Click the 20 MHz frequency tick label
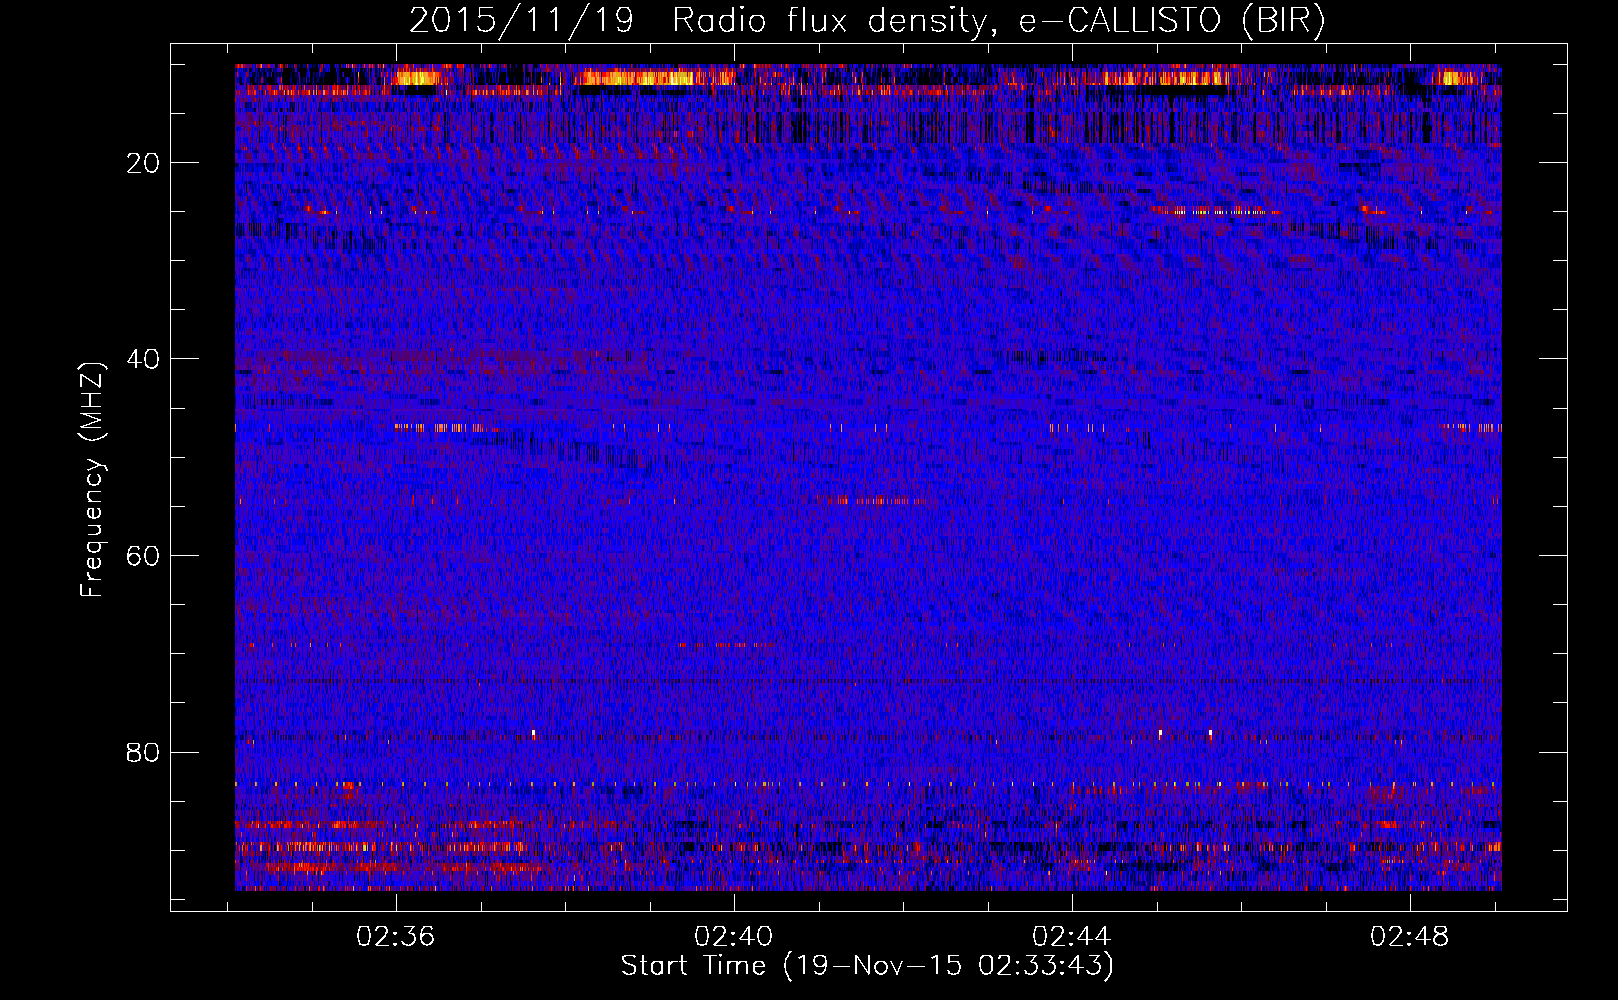This screenshot has width=1618, height=1000. coord(144,163)
